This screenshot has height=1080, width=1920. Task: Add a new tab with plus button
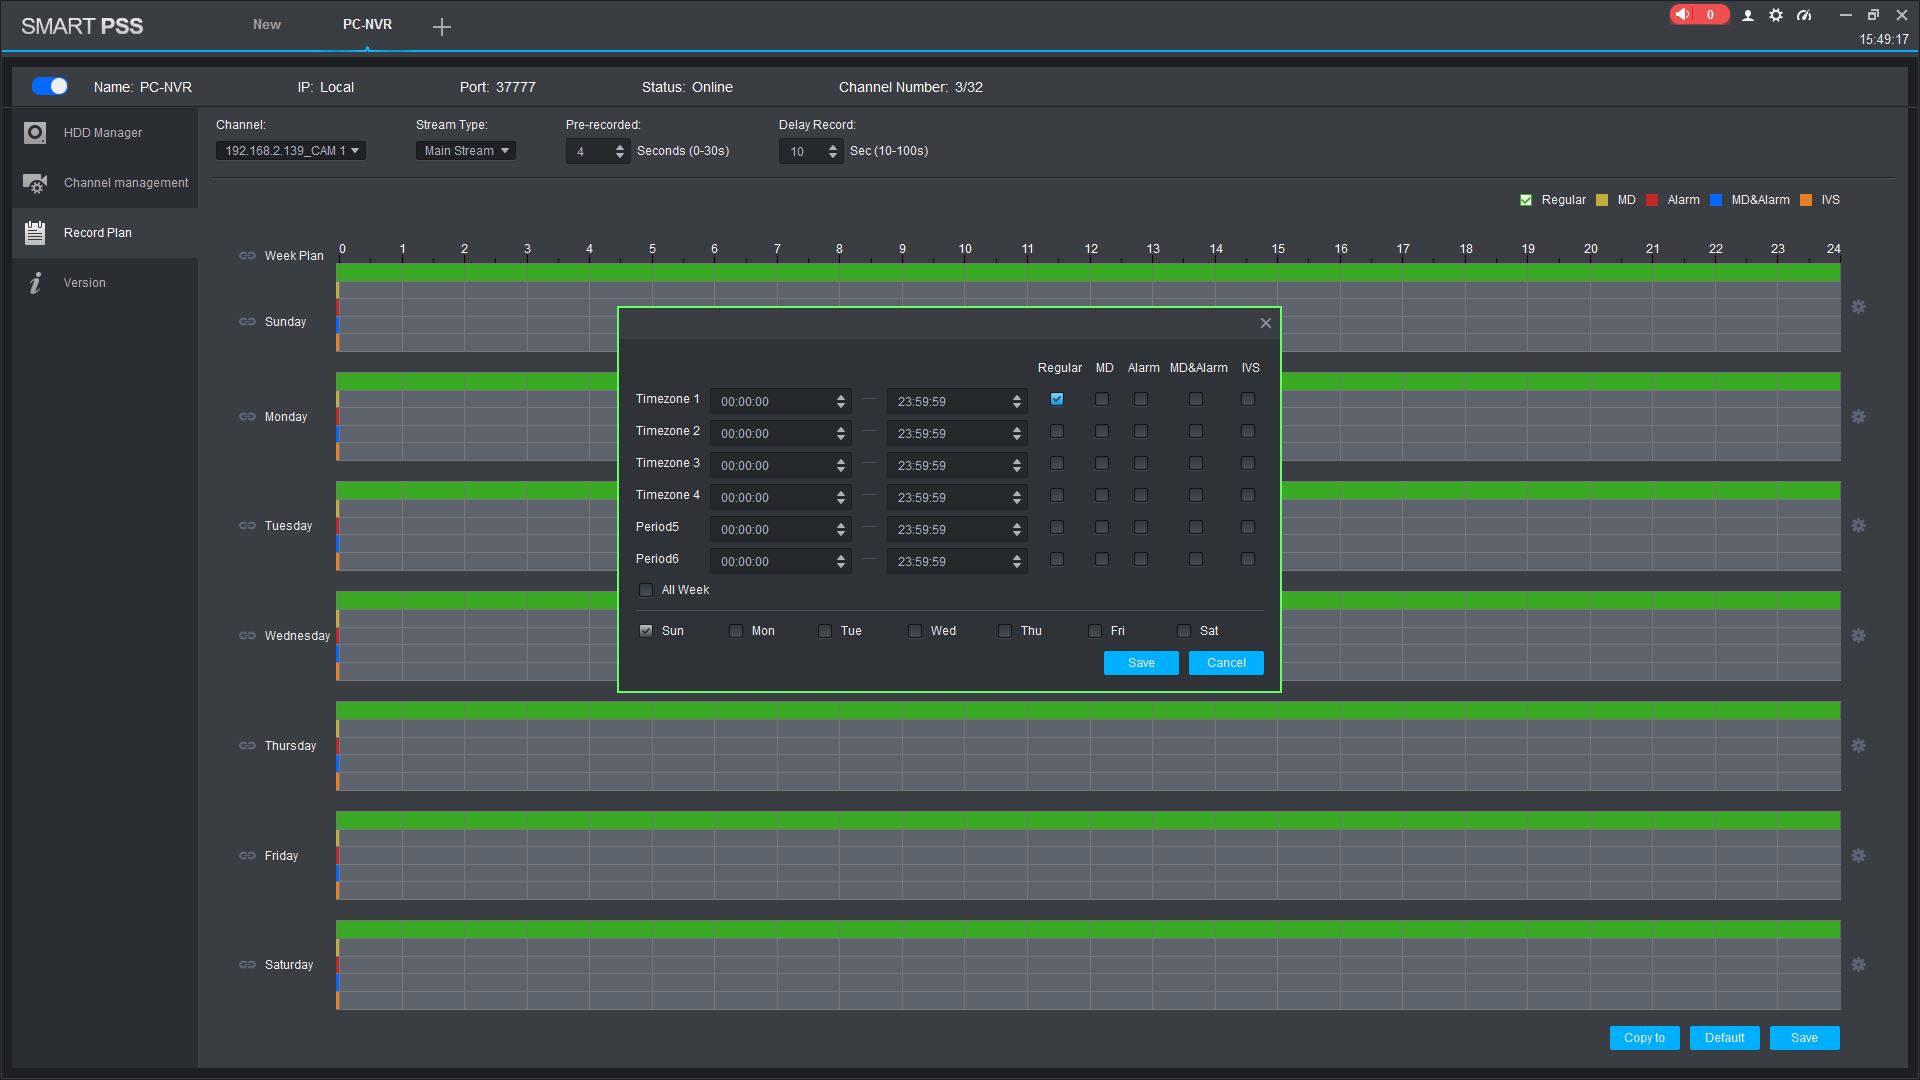(442, 27)
